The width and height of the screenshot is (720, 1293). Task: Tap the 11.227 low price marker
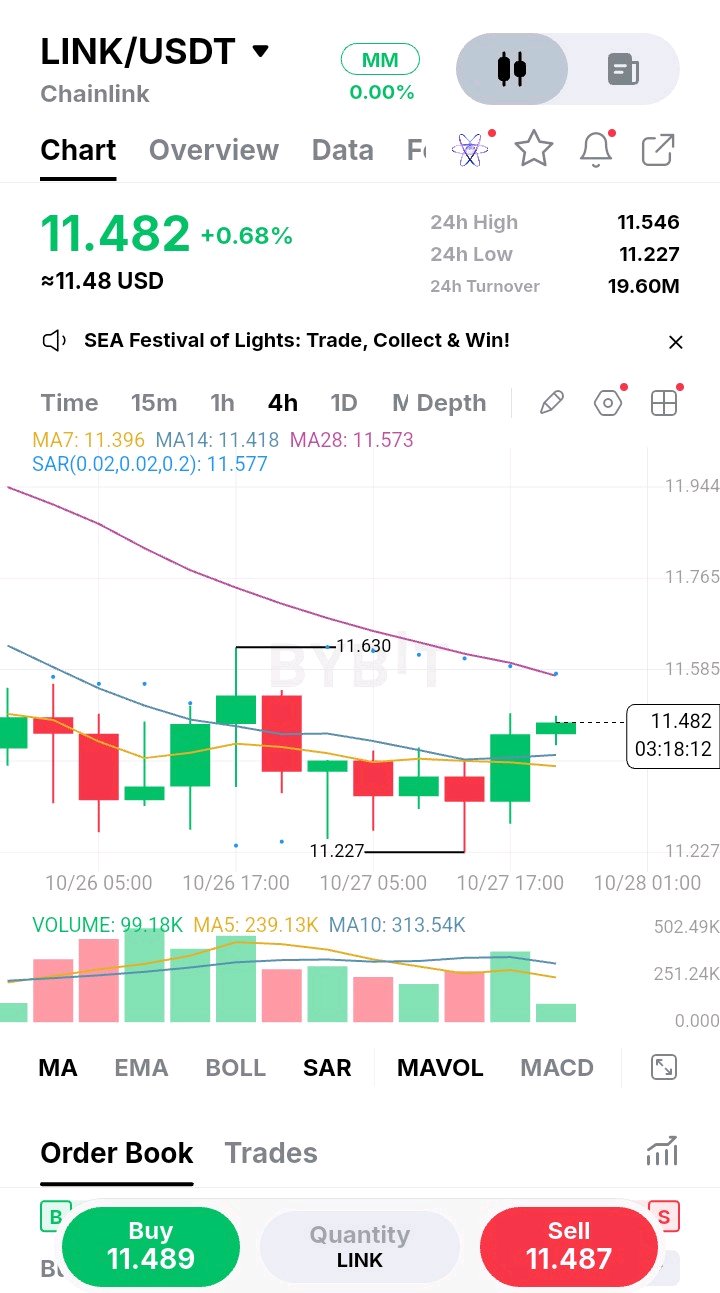coord(337,851)
